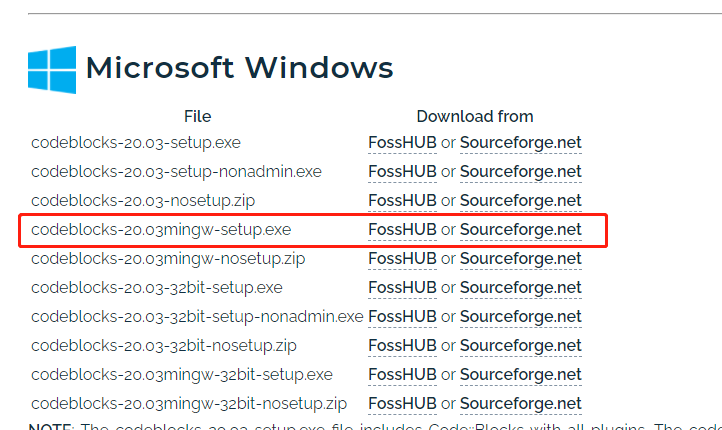Viewport: 722px width, 430px height.
Task: Open Sourceforge.net link for codeblocks-20.03-setup.exe
Action: click(x=520, y=143)
